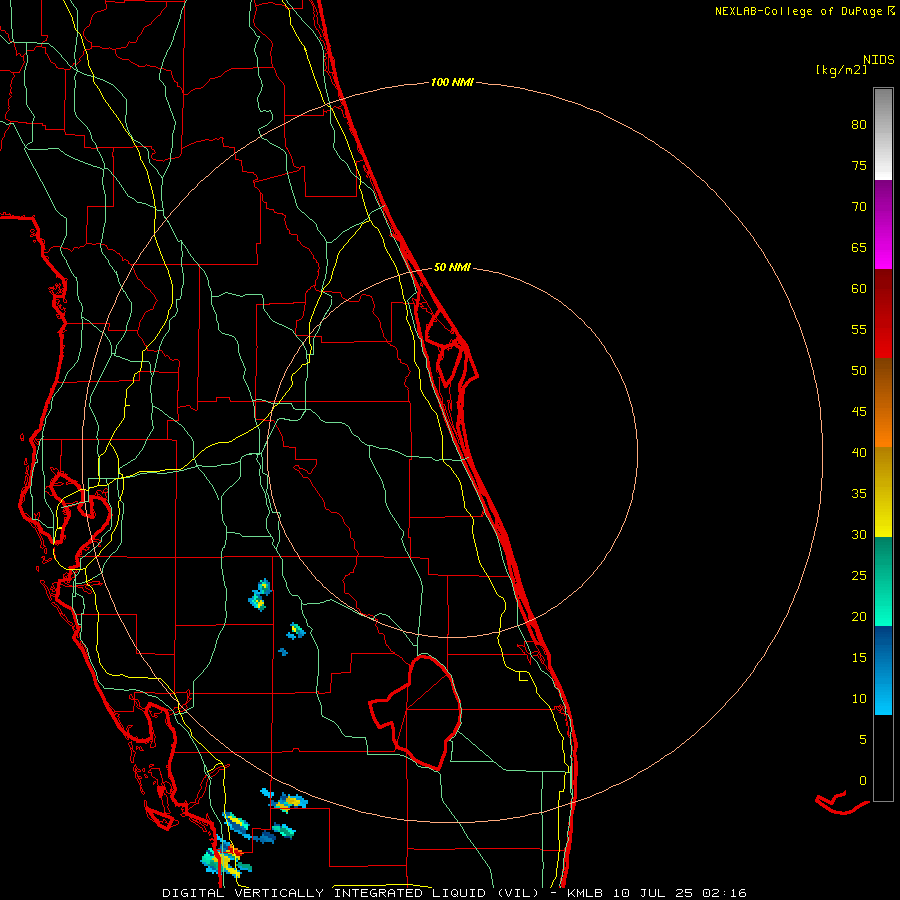The image size is (900, 900).
Task: Click the 80 value on the color scale
Action: [859, 125]
